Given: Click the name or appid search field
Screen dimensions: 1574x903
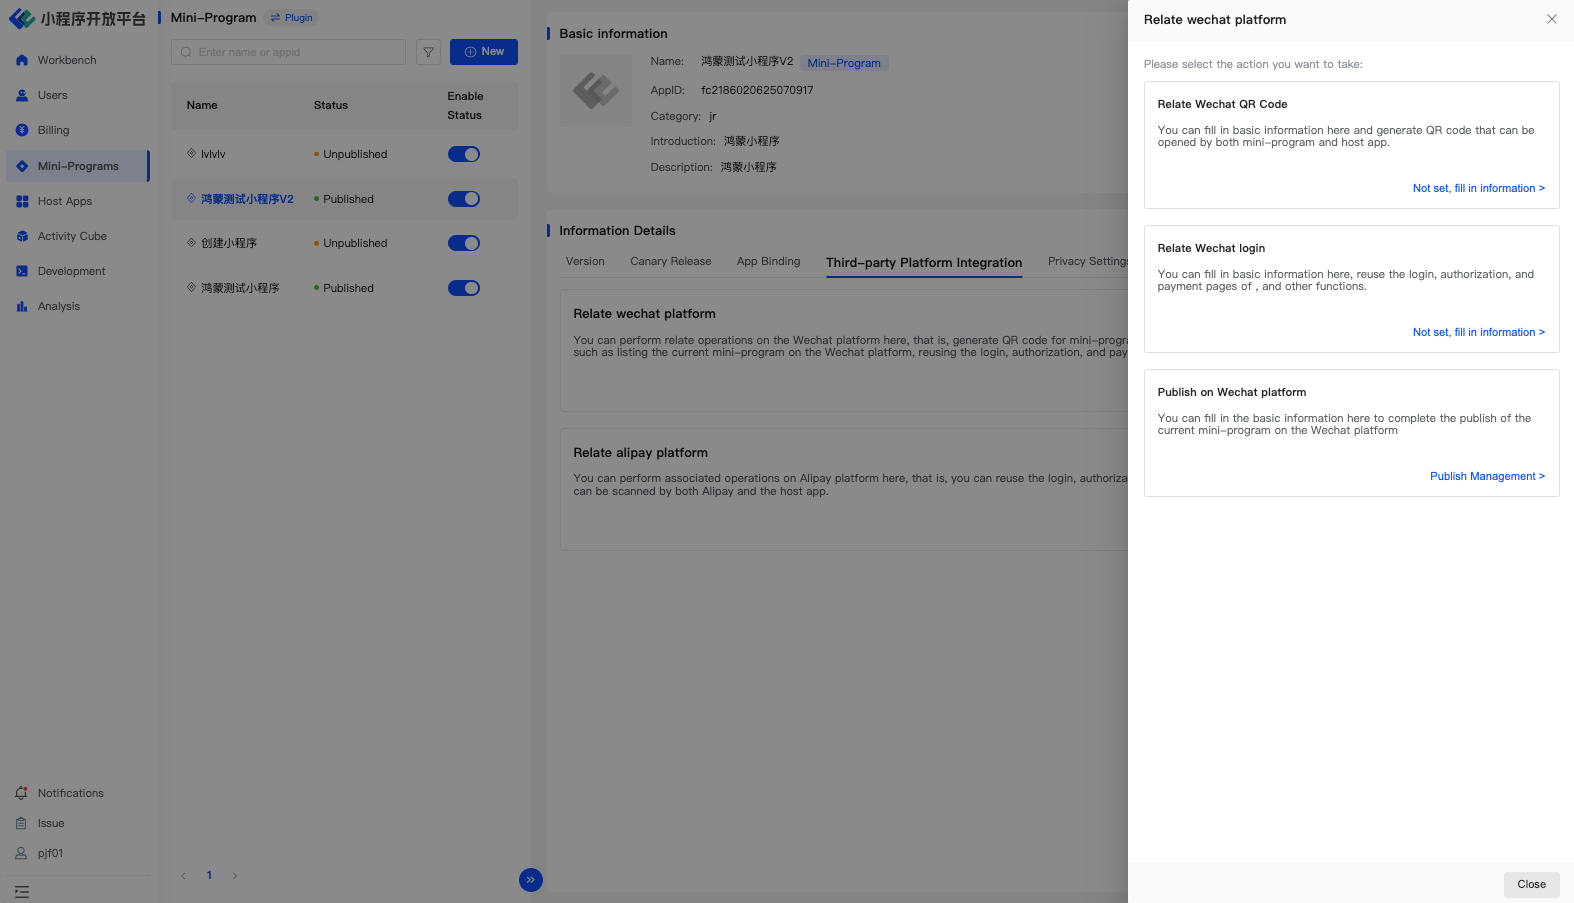Looking at the screenshot, I should point(288,52).
